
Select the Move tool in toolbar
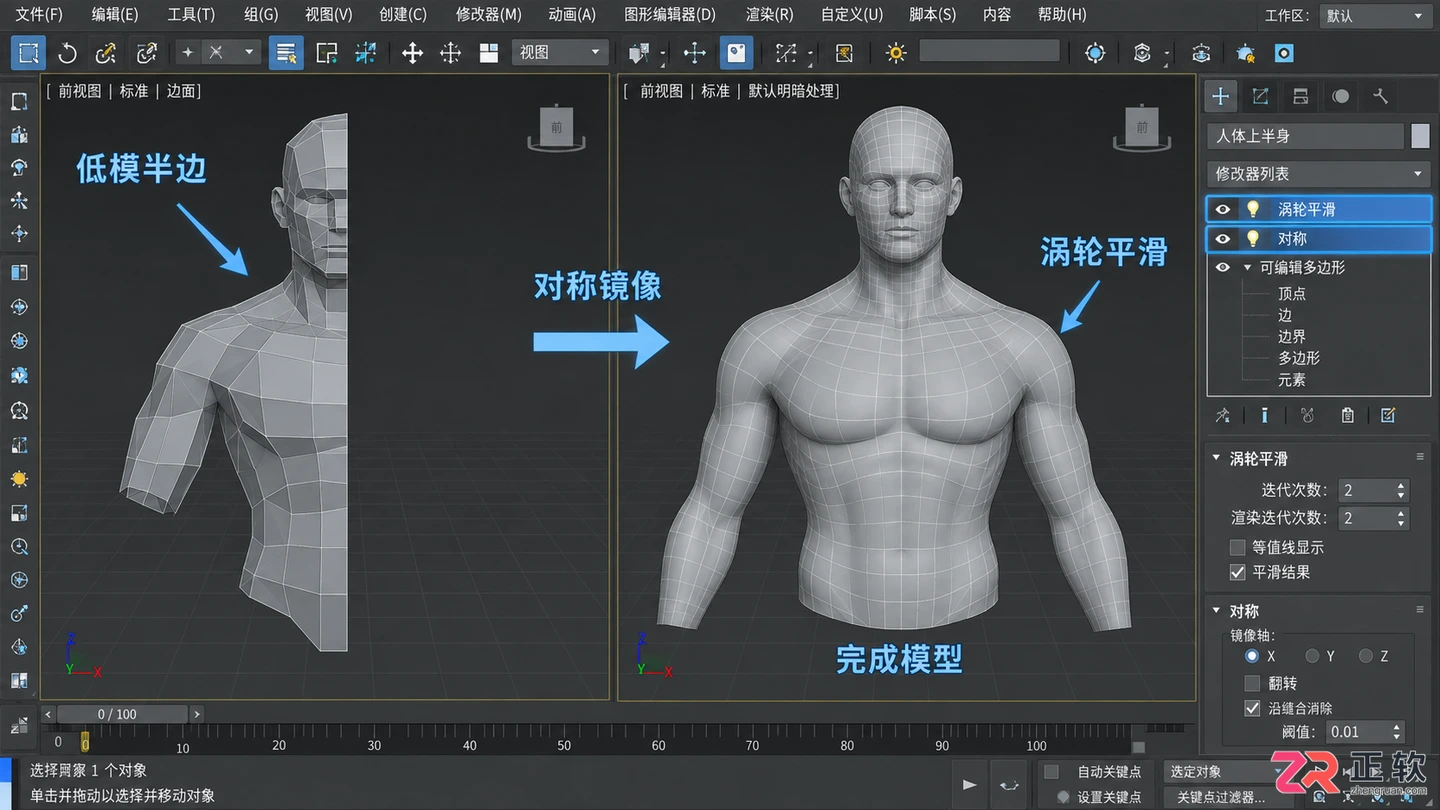tap(412, 53)
